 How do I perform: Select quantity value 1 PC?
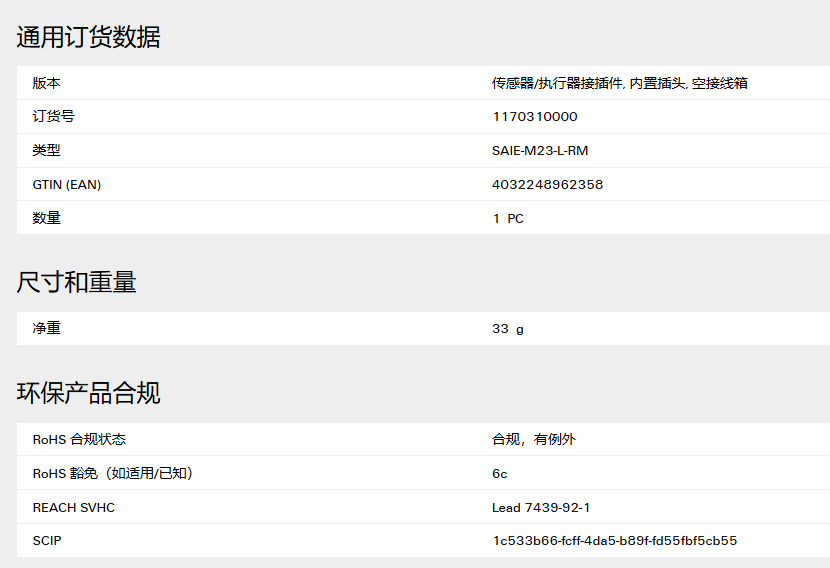(x=508, y=219)
